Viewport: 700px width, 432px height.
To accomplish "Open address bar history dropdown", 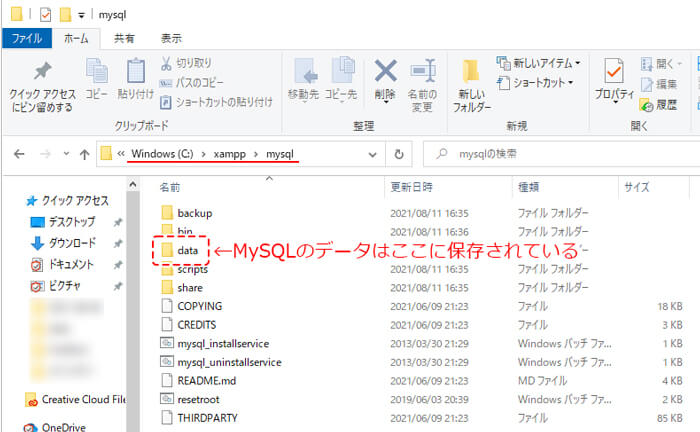I will [x=372, y=155].
